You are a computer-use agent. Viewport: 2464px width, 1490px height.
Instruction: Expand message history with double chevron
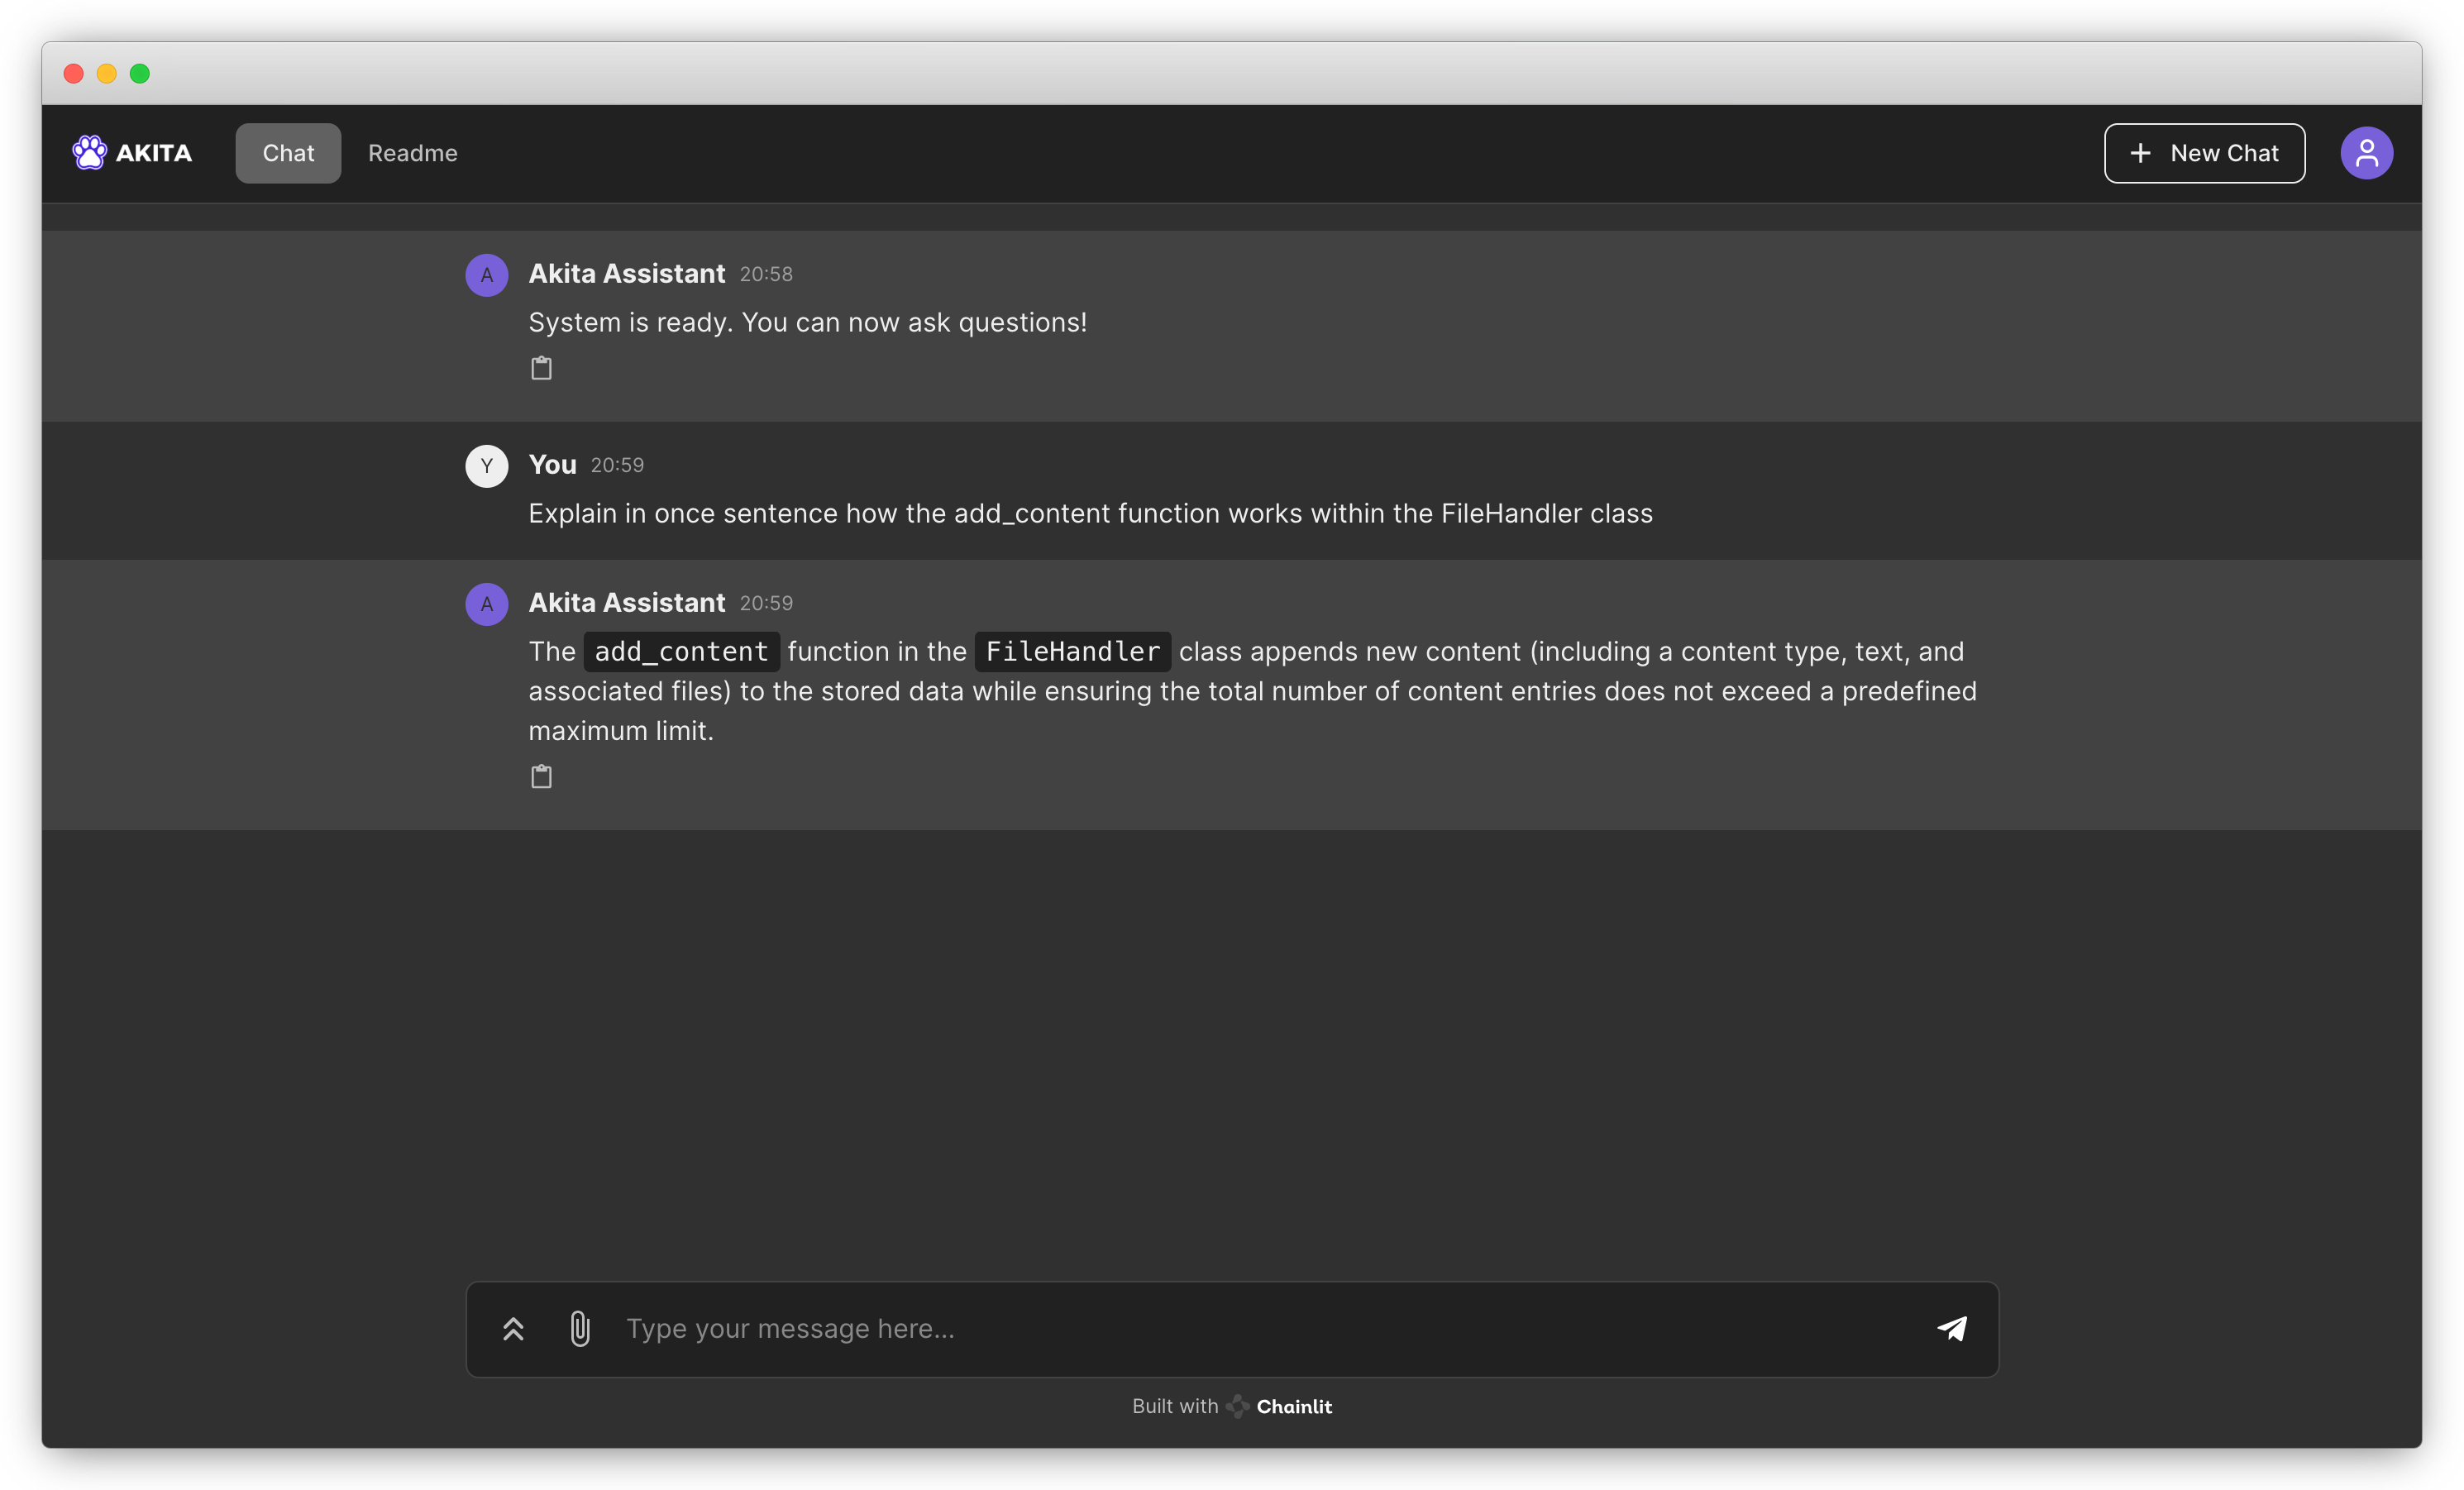tap(513, 1329)
